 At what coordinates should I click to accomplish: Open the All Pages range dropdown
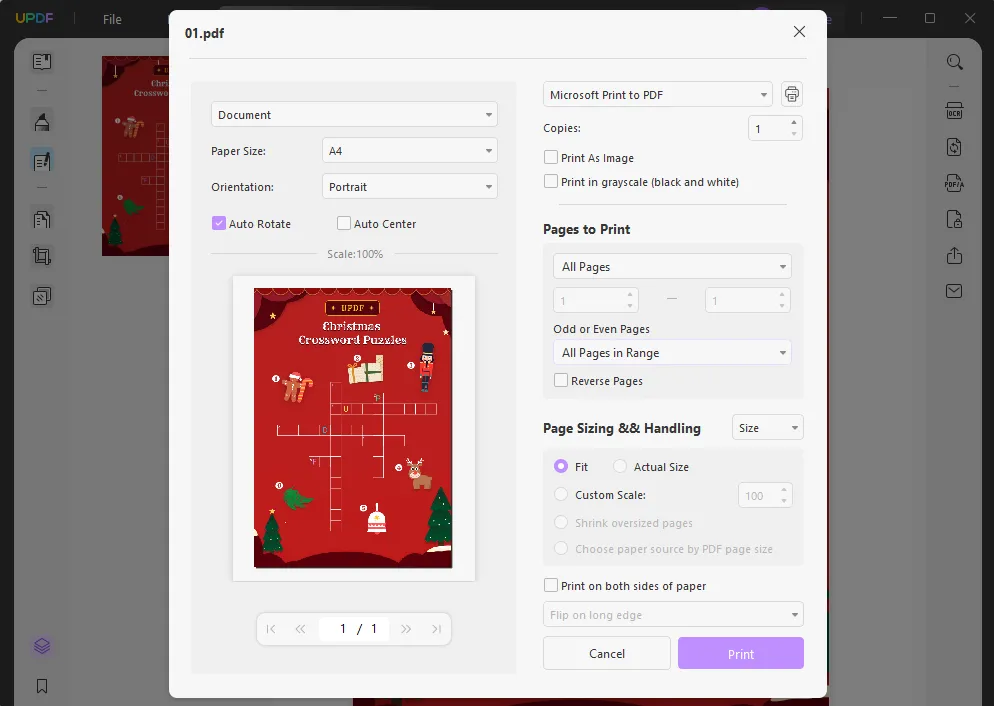pos(672,267)
